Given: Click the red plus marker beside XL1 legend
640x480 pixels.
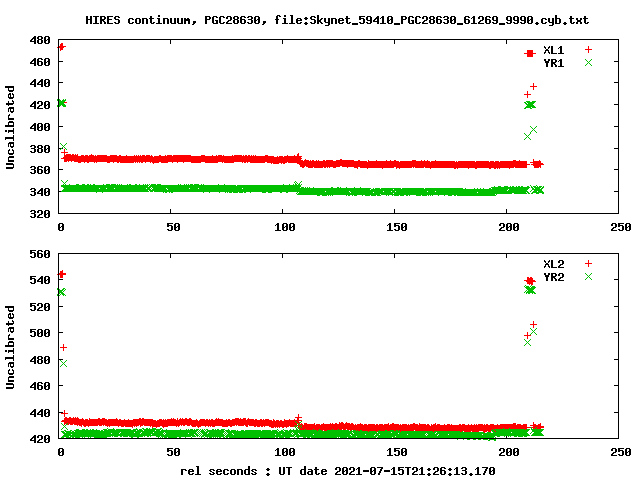Looking at the screenshot, I should tap(588, 50).
